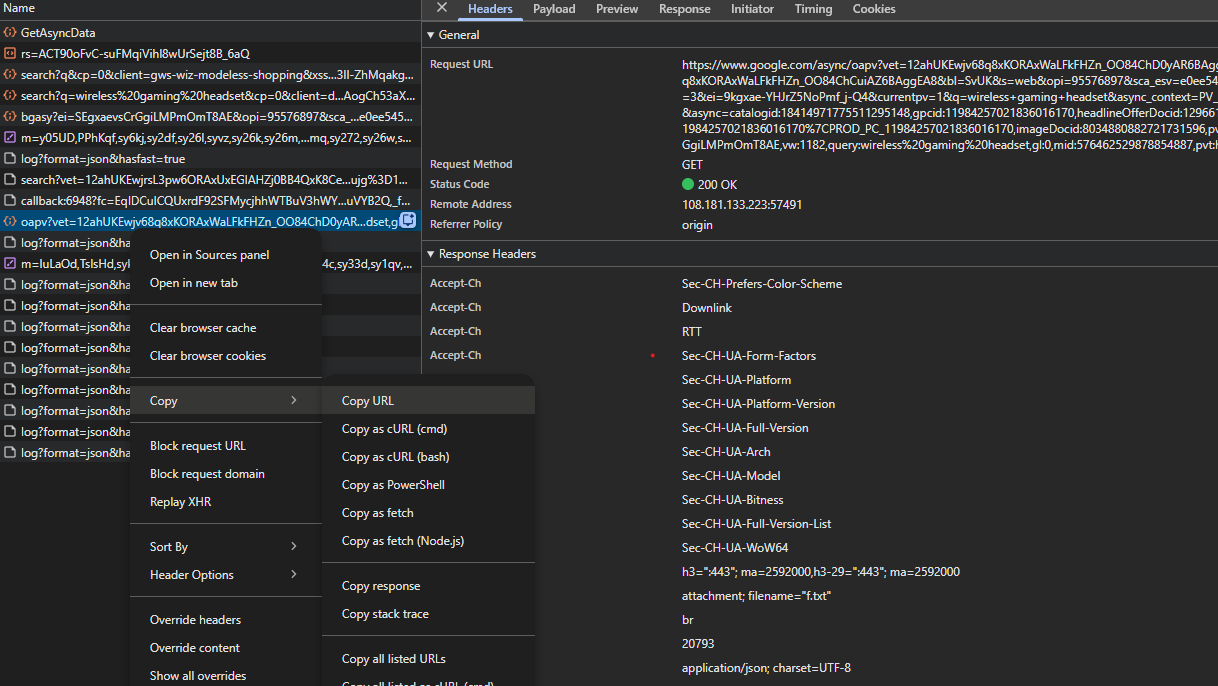Image resolution: width=1218 pixels, height=686 pixels.
Task: Click the purple stylesheet icon beside m=y05UD request
Action: pyautogui.click(x=10, y=138)
